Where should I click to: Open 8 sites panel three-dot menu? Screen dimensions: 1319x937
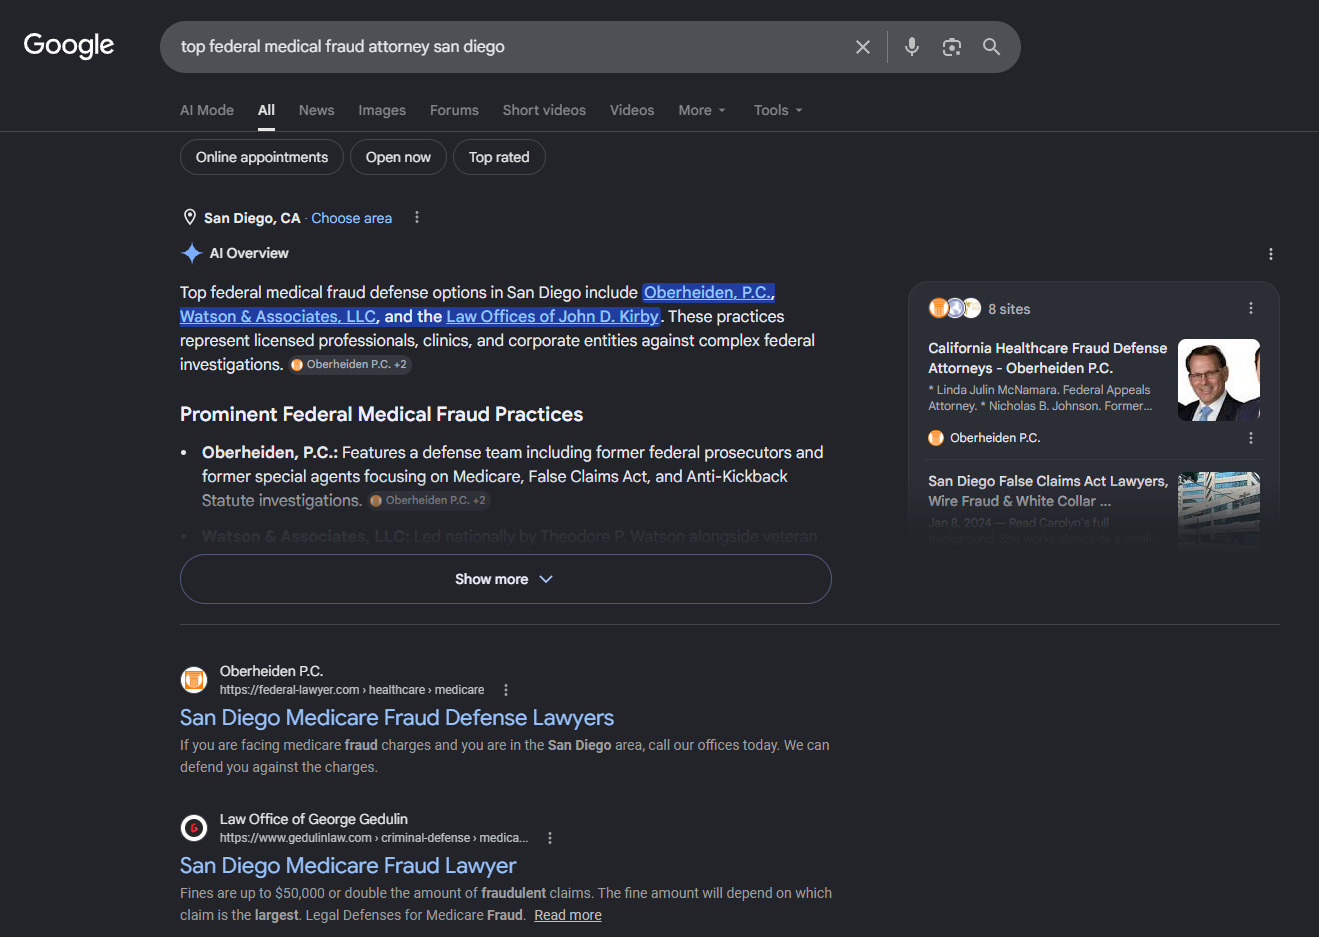1251,308
